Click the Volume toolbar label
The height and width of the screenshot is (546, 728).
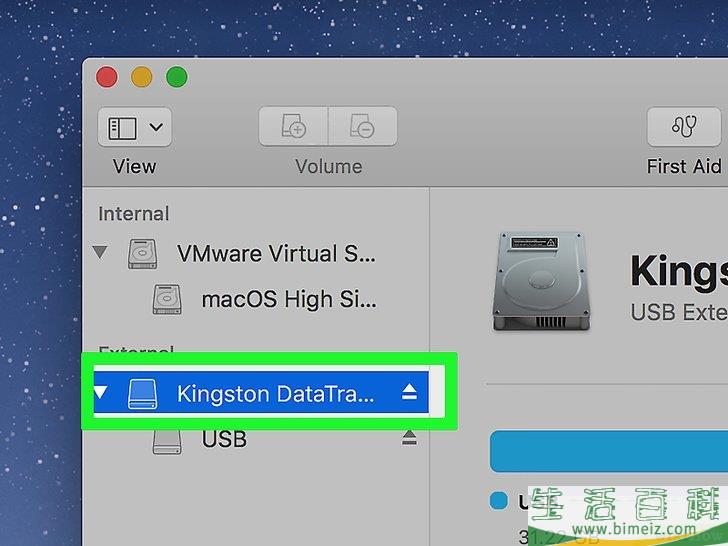[329, 166]
